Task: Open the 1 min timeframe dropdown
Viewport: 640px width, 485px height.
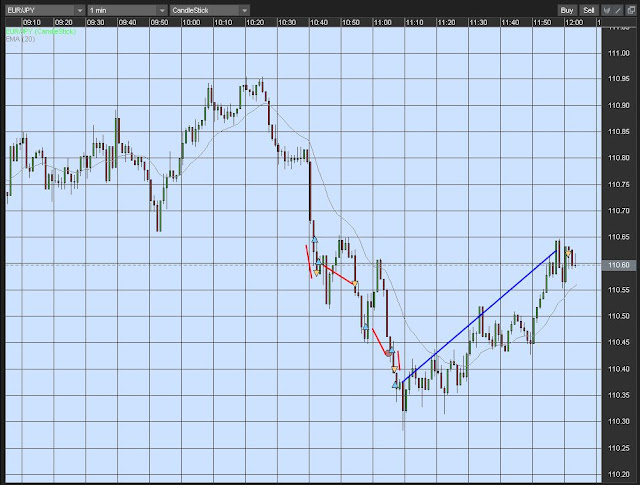Action: tap(127, 10)
